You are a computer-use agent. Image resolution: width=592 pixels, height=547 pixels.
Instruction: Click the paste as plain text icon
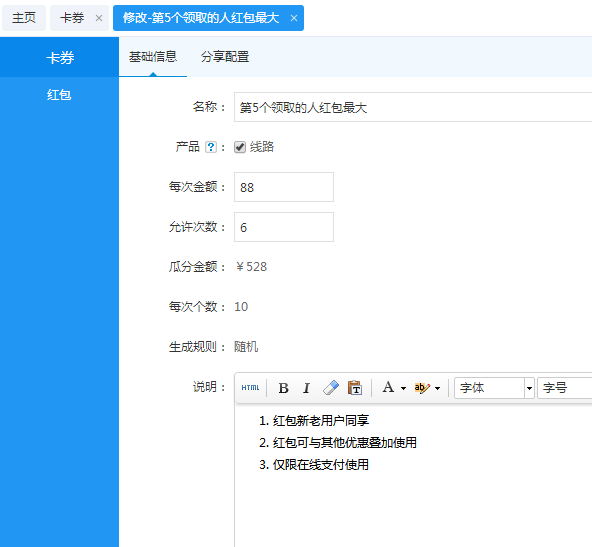click(355, 388)
